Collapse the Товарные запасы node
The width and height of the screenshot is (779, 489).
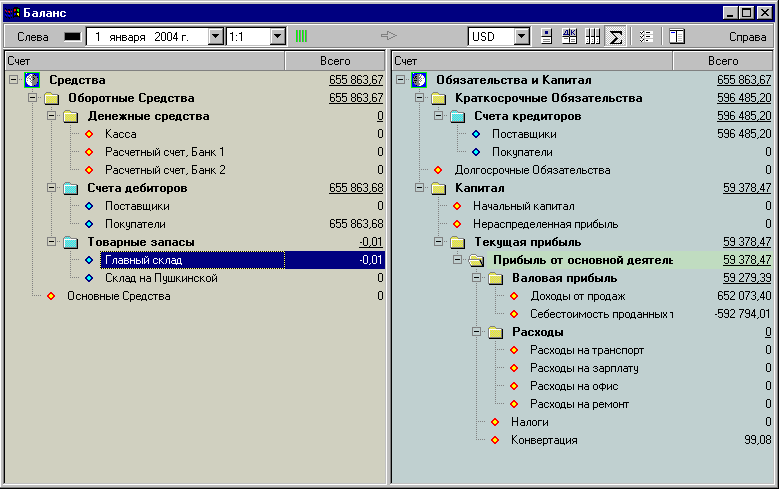51,242
